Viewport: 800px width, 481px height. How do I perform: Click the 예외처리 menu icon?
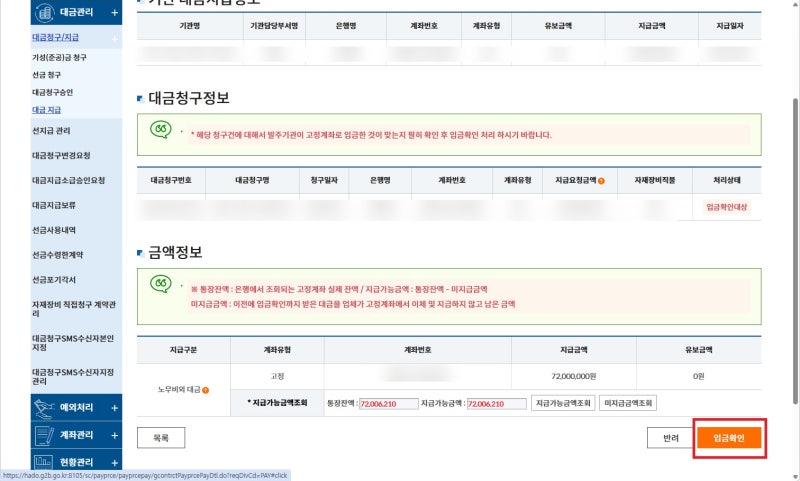[44, 408]
